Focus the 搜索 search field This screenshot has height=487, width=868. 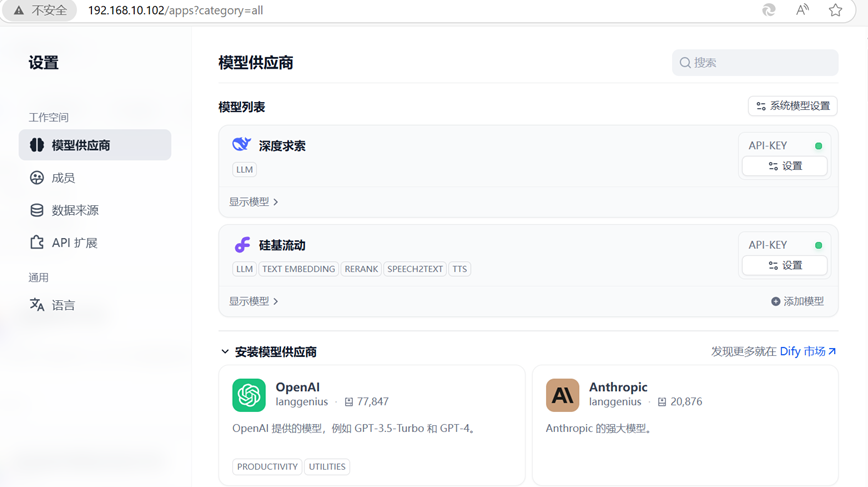[755, 63]
